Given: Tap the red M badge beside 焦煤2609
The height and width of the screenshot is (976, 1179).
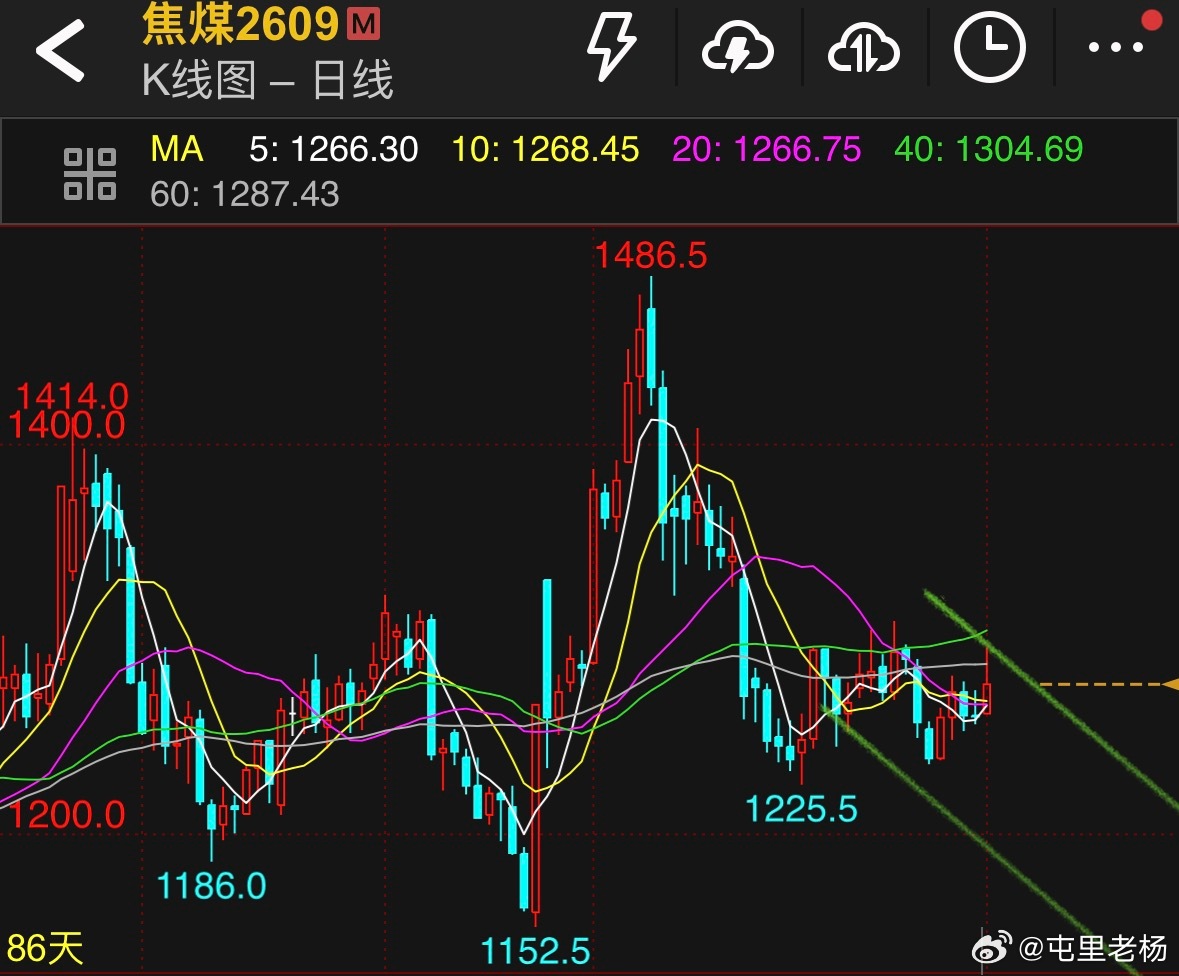Looking at the screenshot, I should (x=364, y=24).
